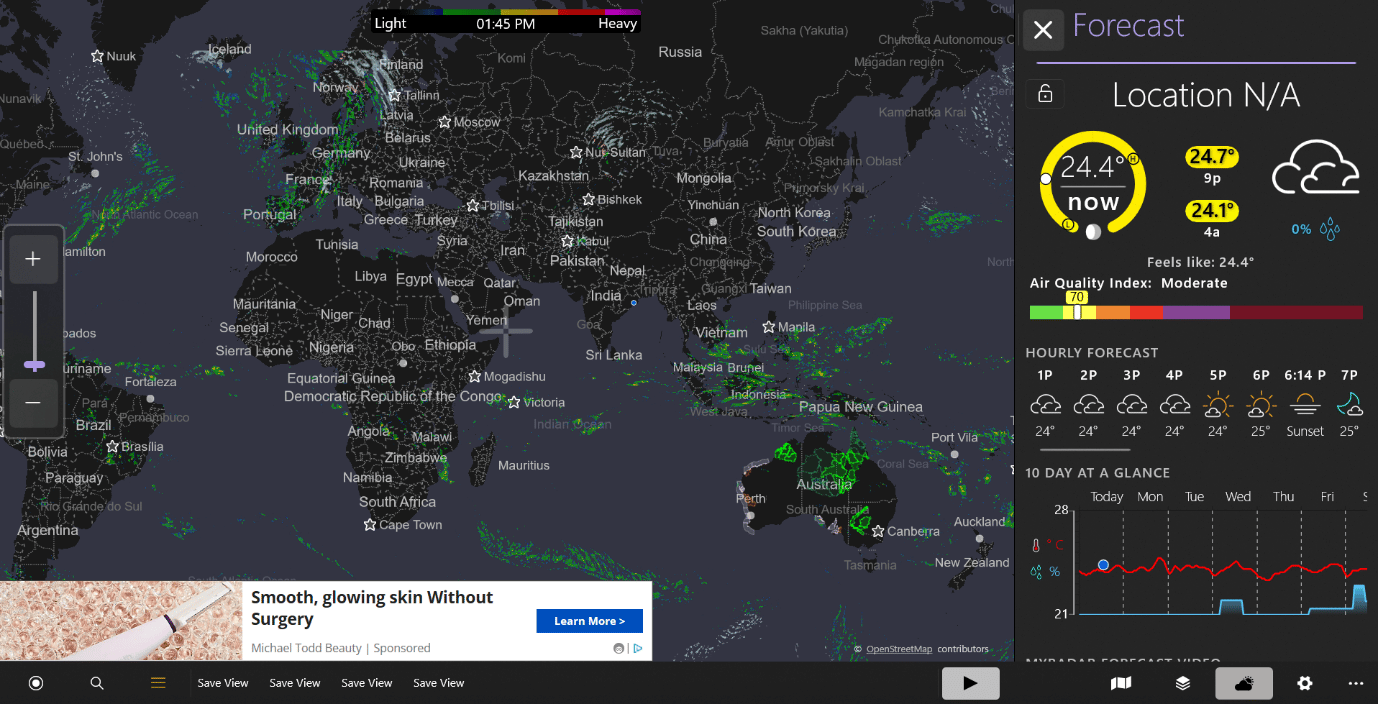Open the MyRadar settings gear
1378x704 pixels.
pos(1304,683)
